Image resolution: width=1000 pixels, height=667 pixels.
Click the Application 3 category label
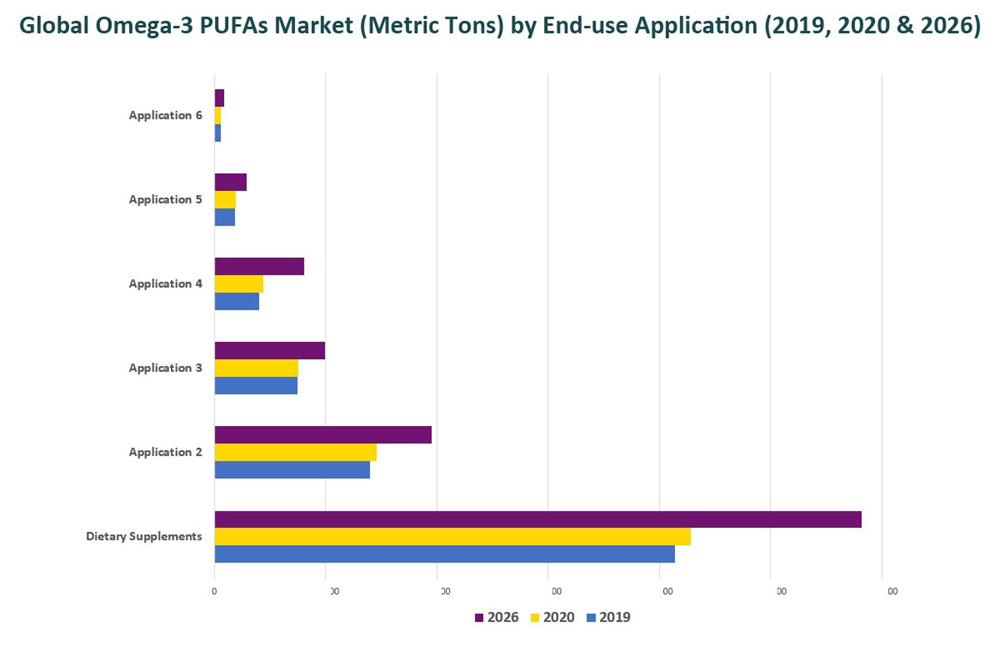(x=165, y=368)
